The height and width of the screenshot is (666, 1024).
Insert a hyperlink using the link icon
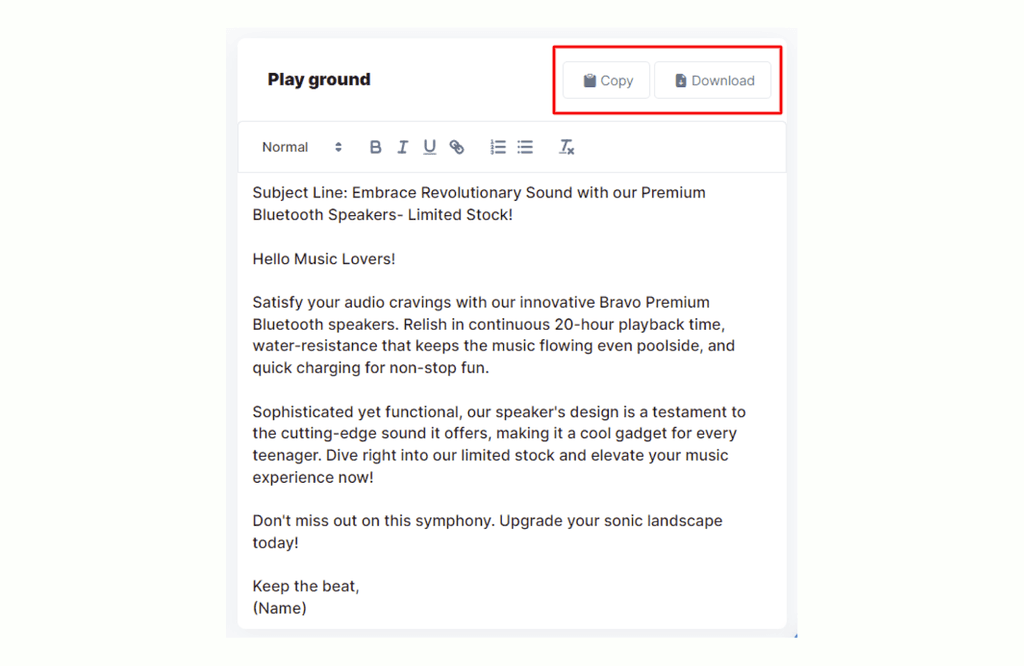457,146
